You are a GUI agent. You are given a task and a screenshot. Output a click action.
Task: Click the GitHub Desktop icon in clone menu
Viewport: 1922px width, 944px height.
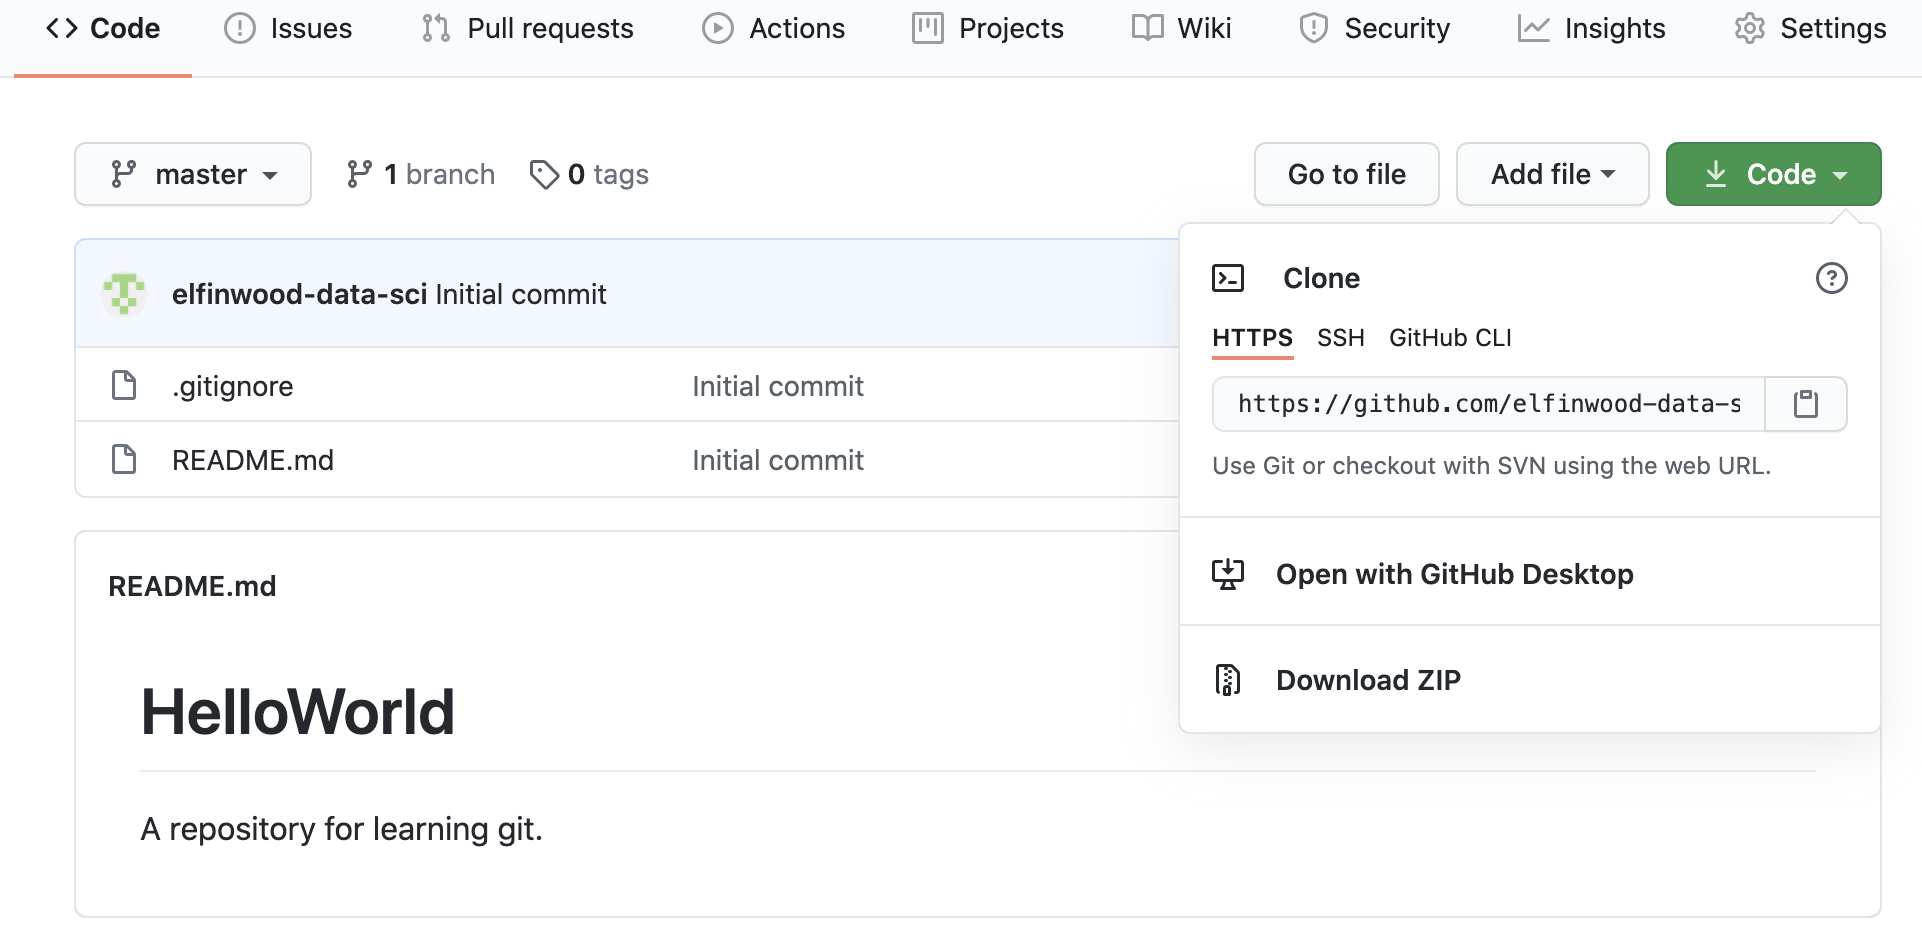point(1227,574)
